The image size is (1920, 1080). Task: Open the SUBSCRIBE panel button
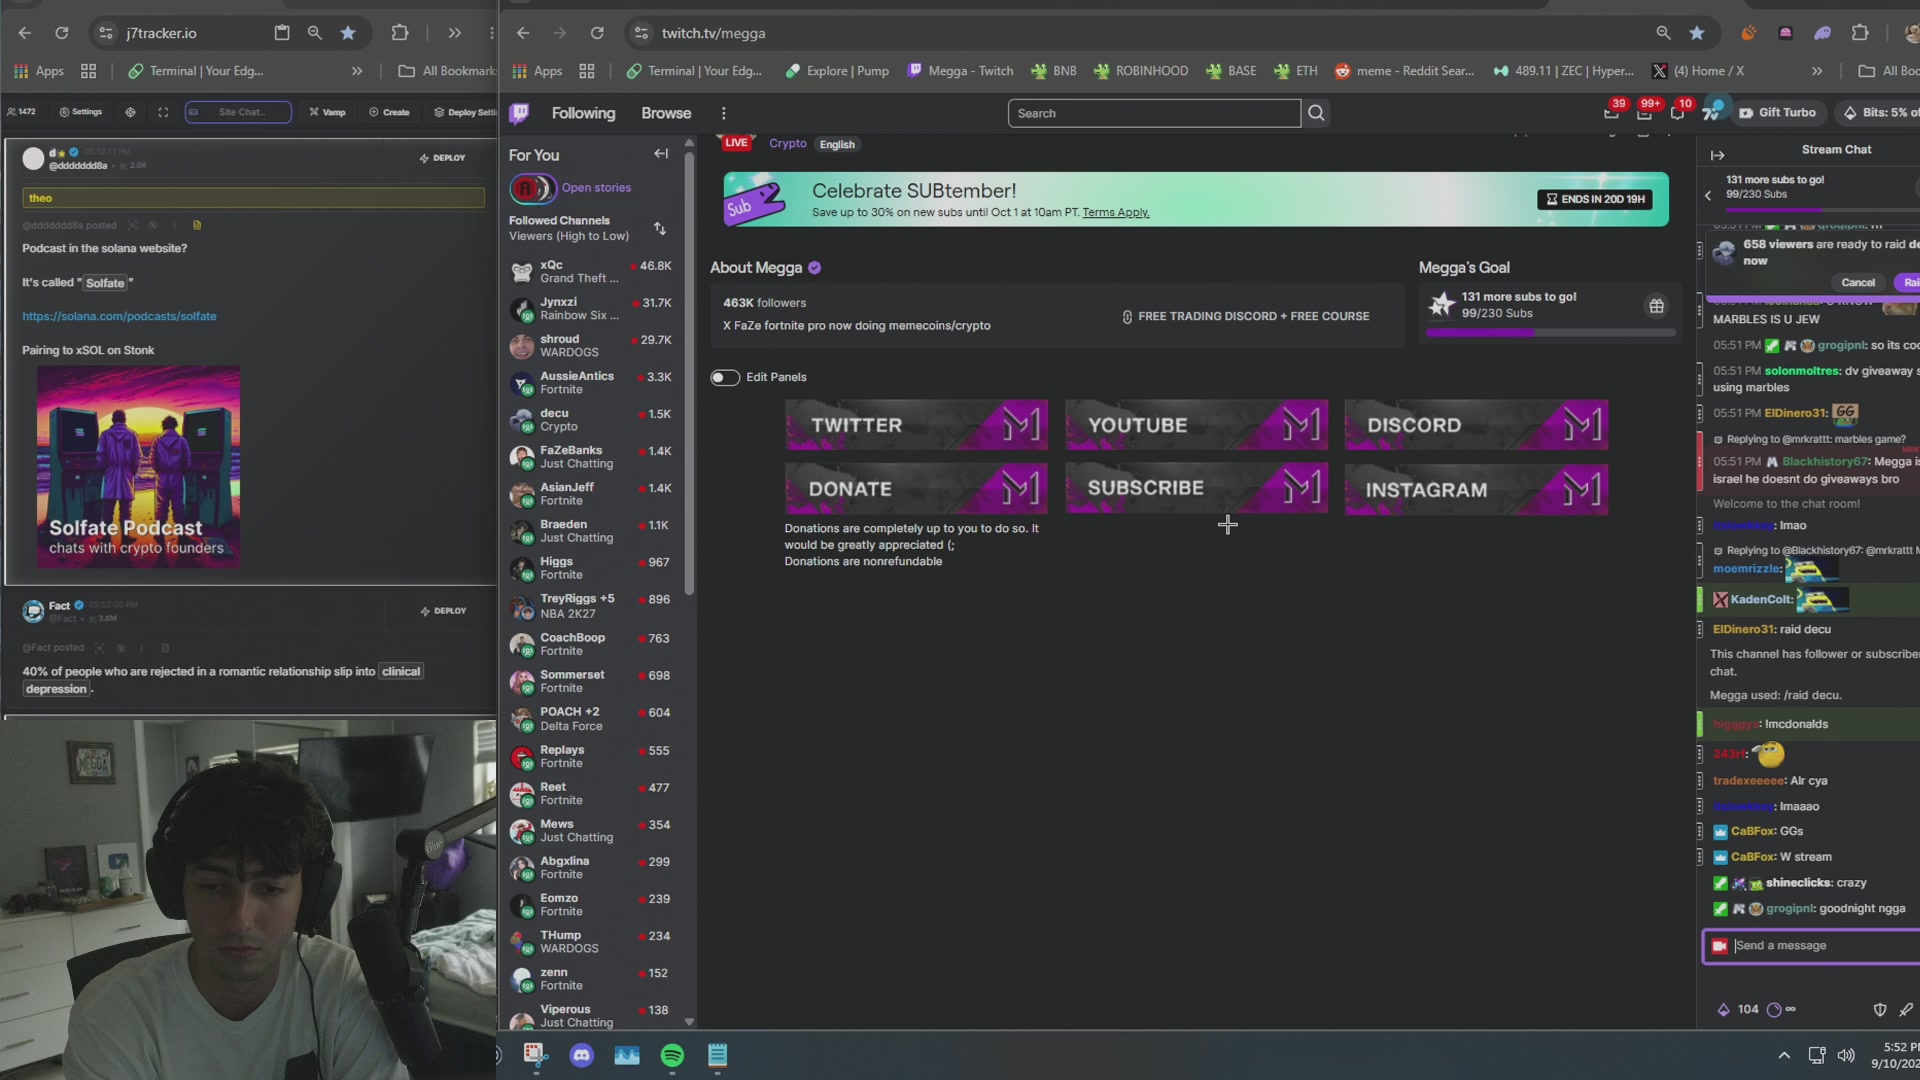1196,488
